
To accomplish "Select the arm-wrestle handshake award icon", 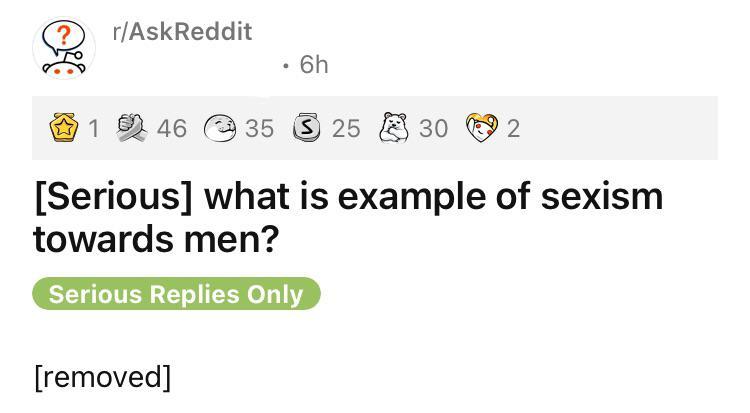I will point(131,128).
